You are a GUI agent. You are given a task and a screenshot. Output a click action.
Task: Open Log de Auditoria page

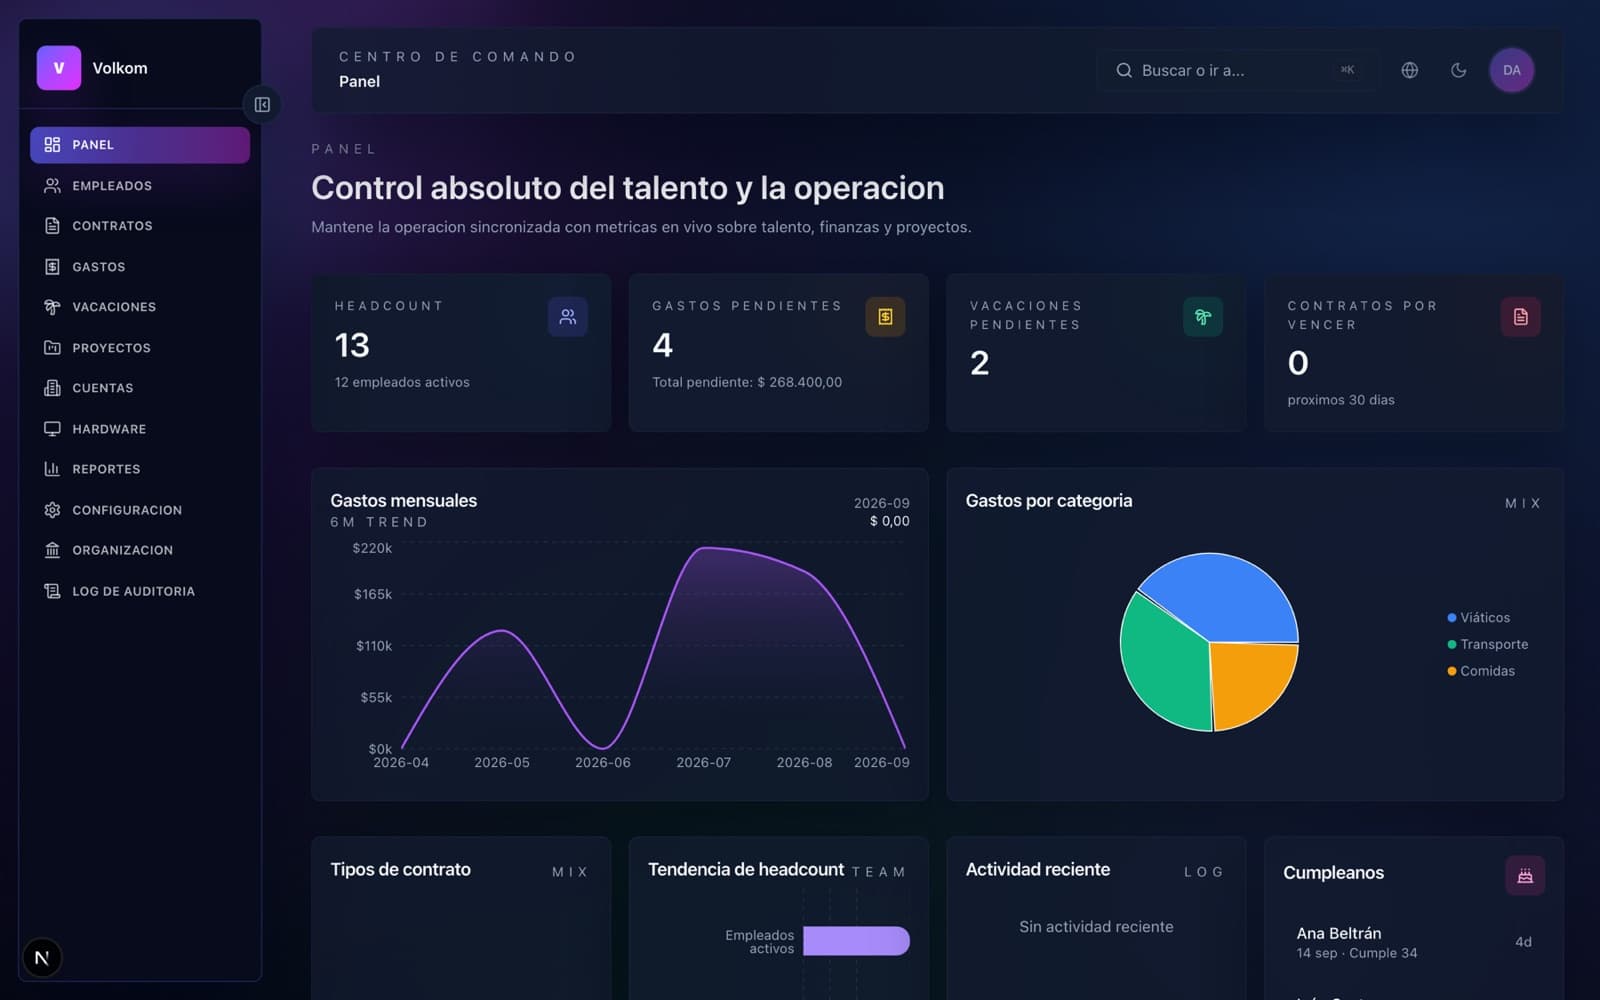140,591
